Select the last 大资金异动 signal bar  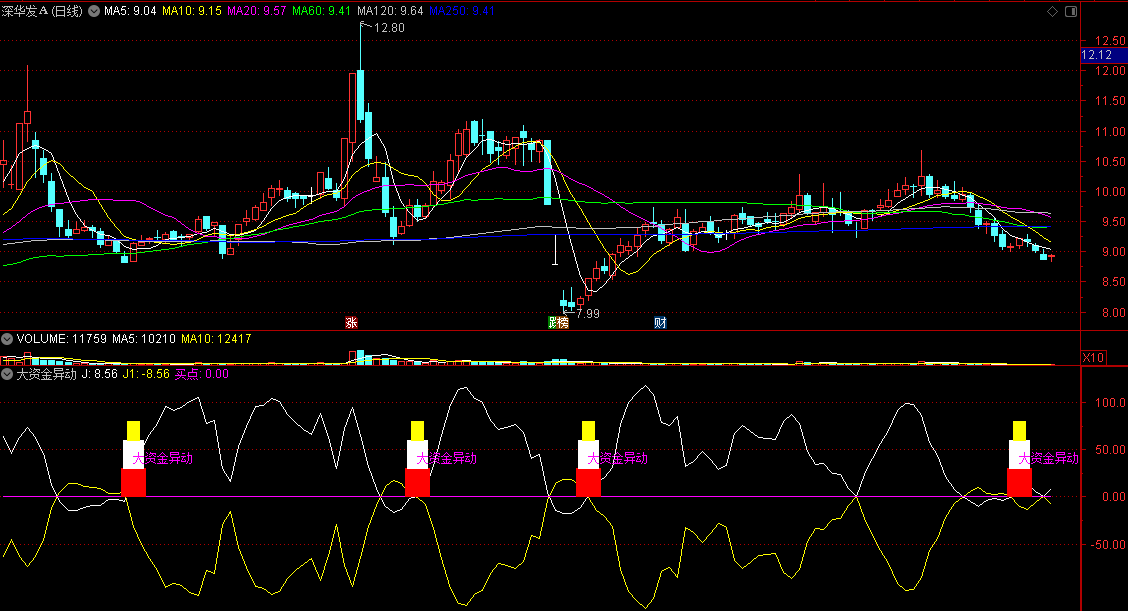(x=1019, y=459)
